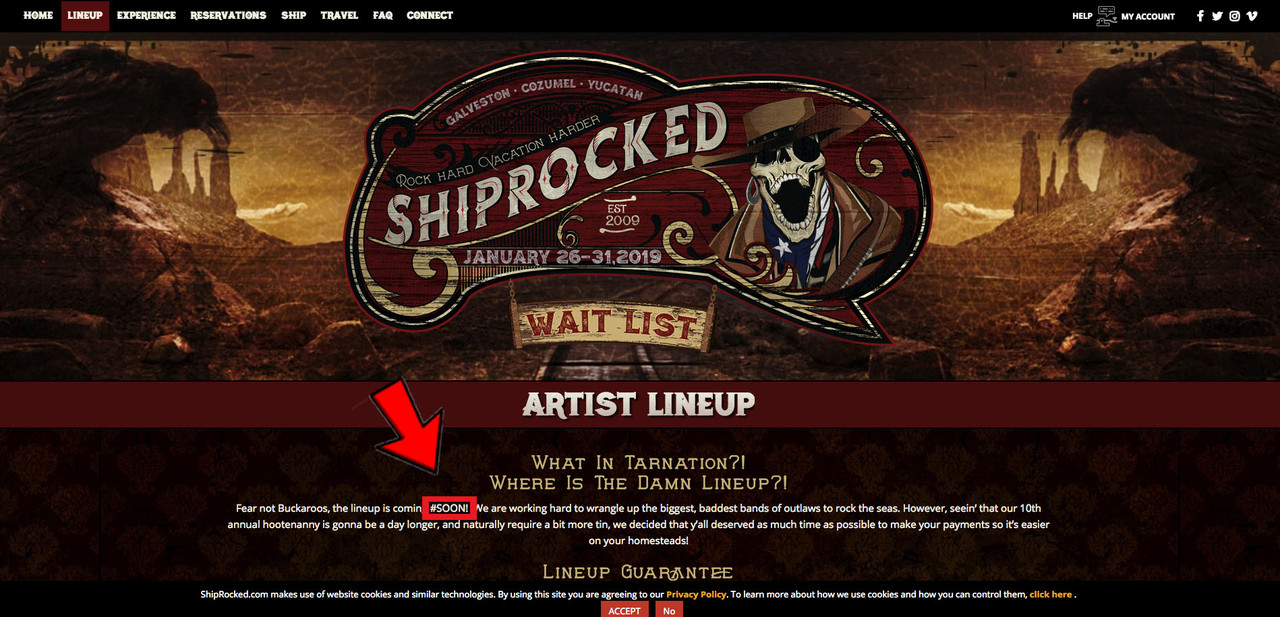The width and height of the screenshot is (1280, 617).
Task: Select the Lineup menu item
Action: click(85, 16)
